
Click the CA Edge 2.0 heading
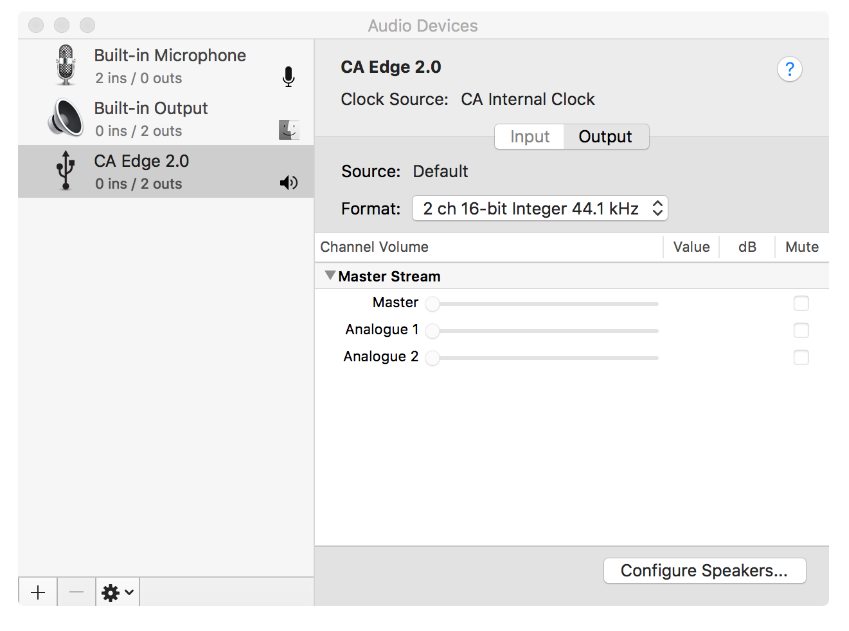(391, 67)
